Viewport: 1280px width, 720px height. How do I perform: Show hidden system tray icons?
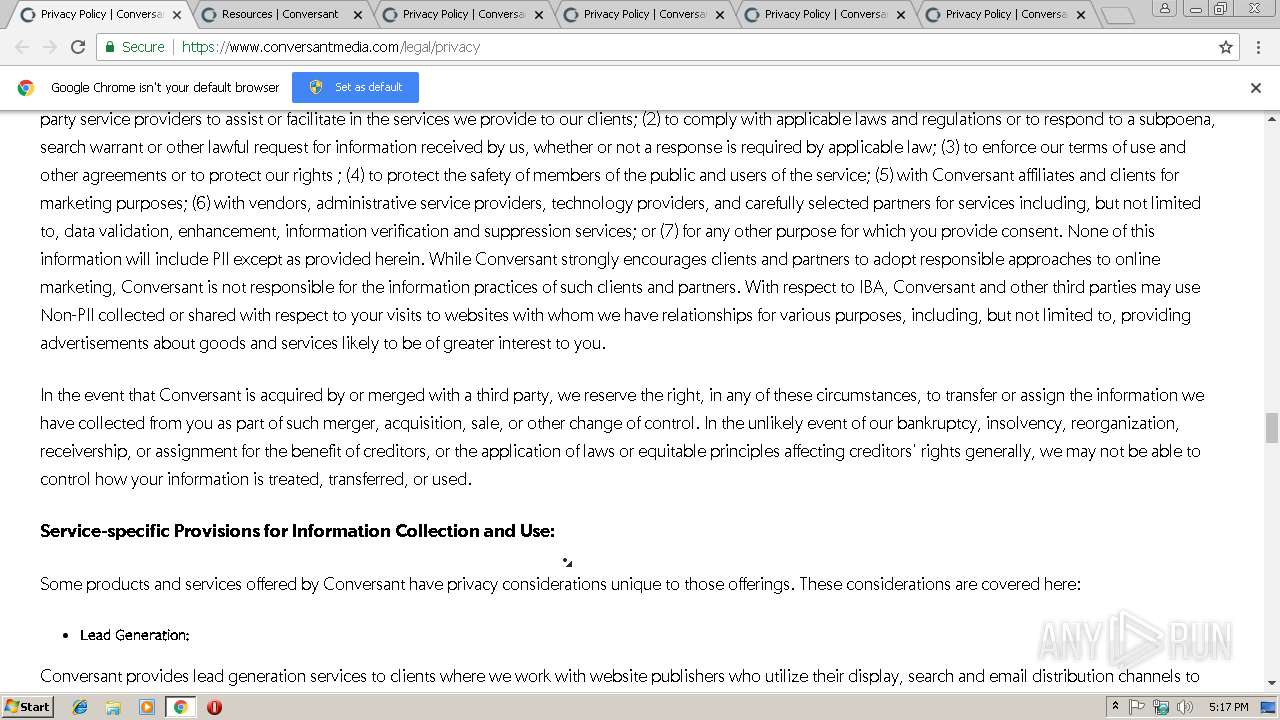tap(1115, 707)
